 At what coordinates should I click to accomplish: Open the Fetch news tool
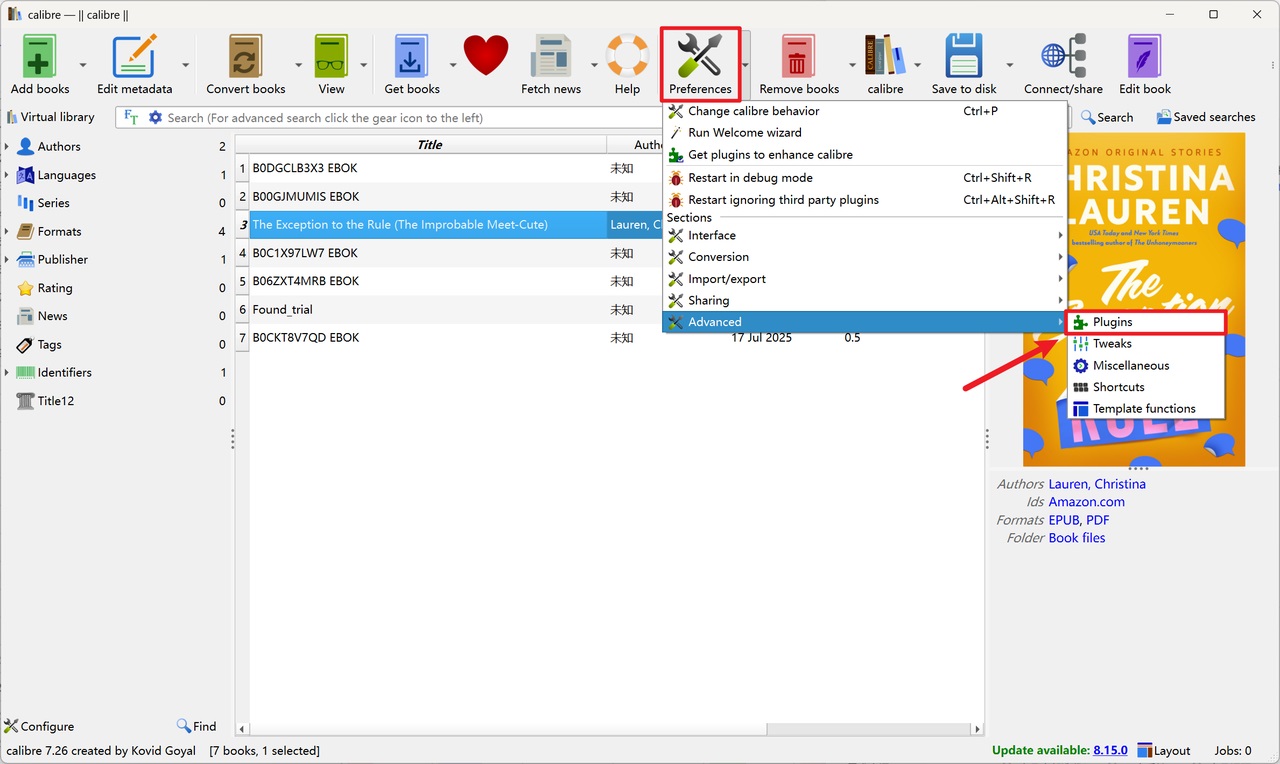[x=550, y=57]
